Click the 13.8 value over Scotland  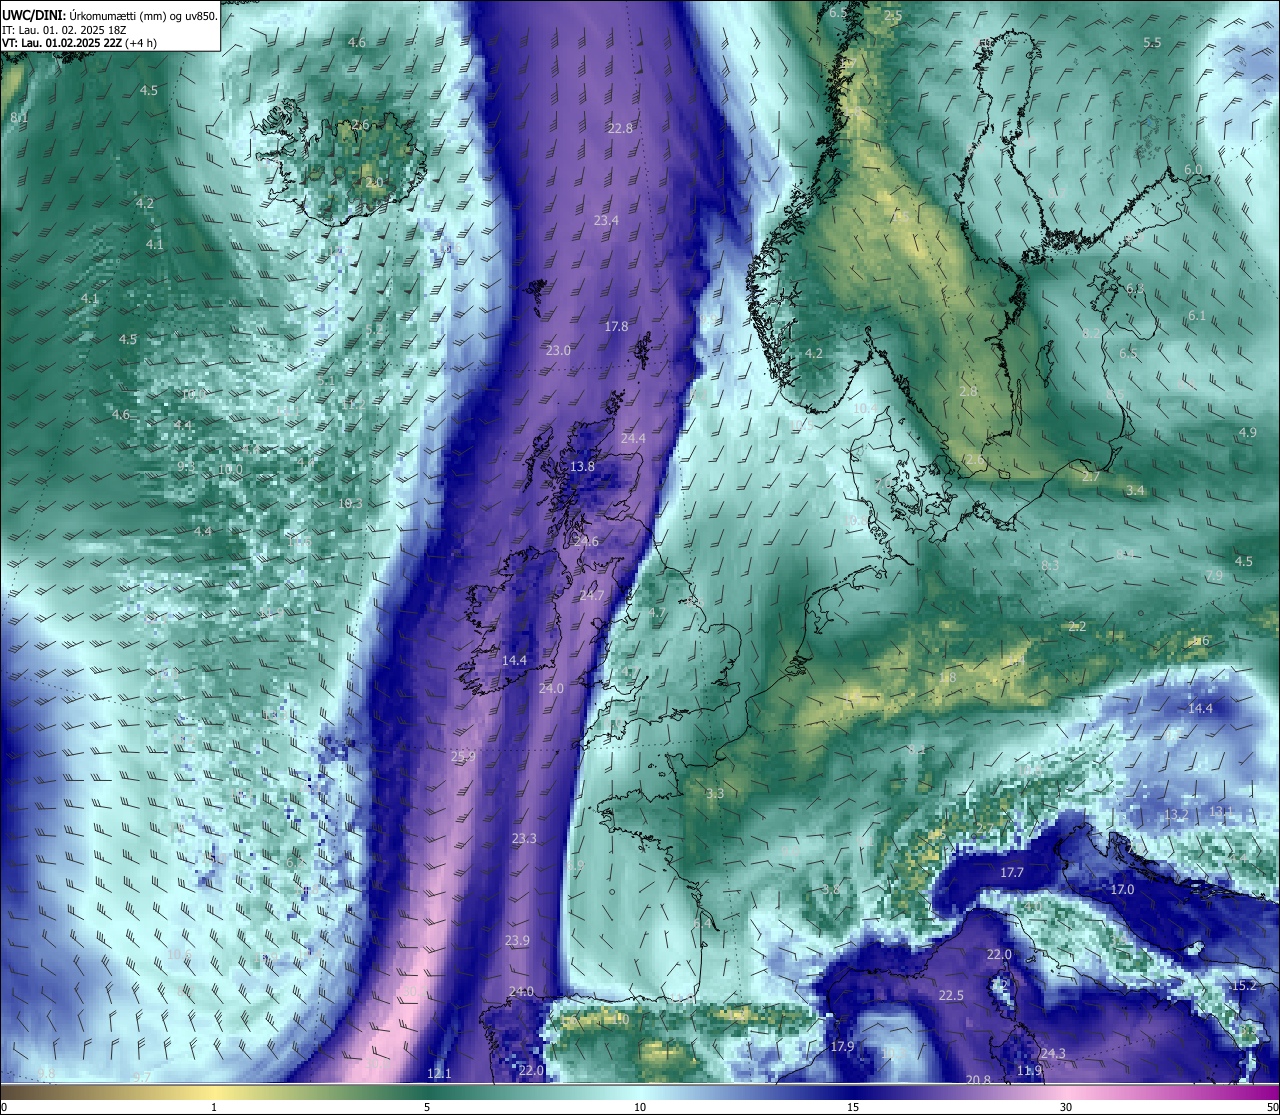(582, 466)
